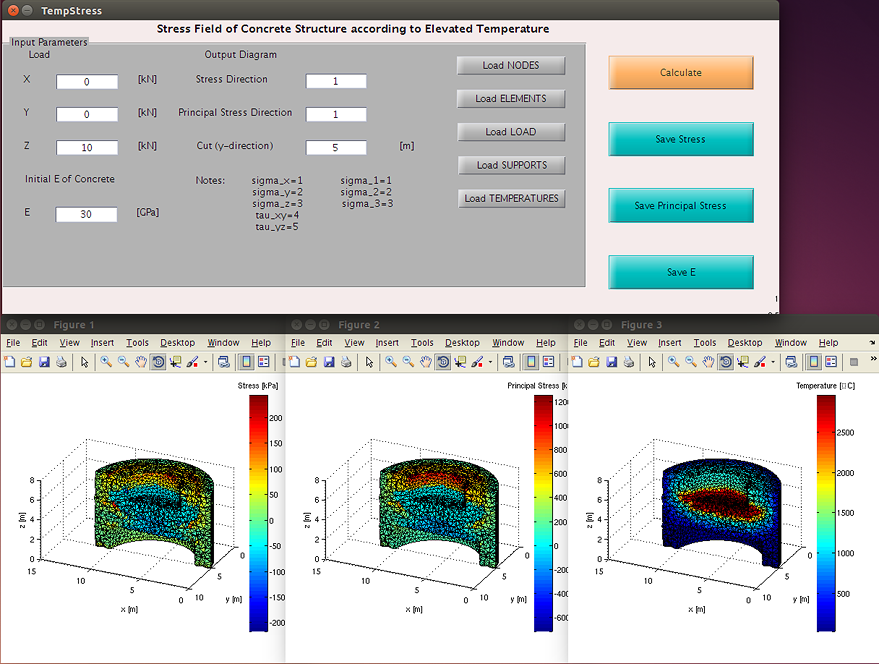Pick Data Cursor tool in Figure 2

point(460,362)
